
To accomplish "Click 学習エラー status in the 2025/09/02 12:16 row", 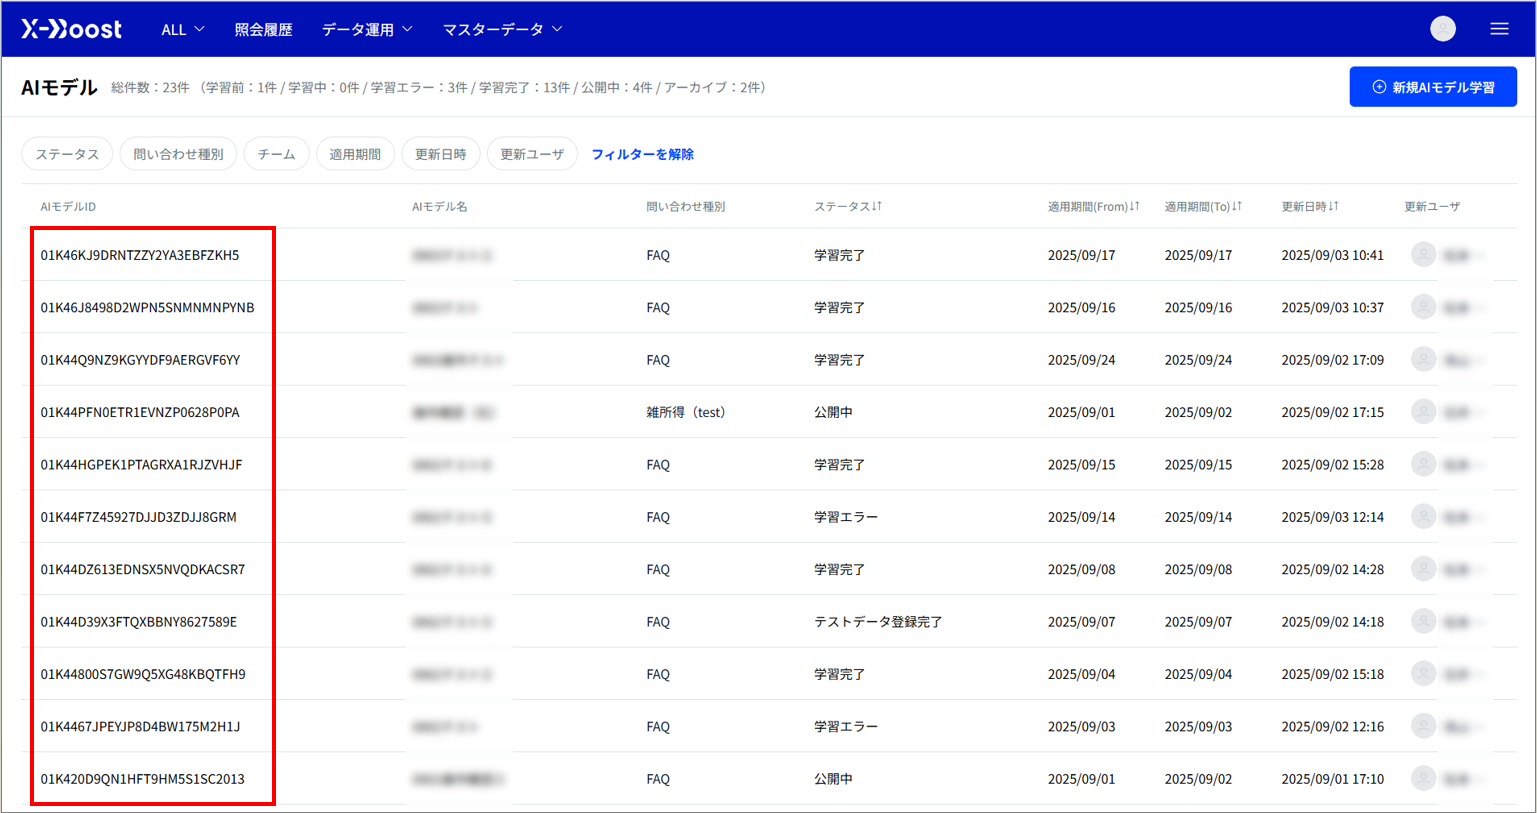I will tap(846, 726).
